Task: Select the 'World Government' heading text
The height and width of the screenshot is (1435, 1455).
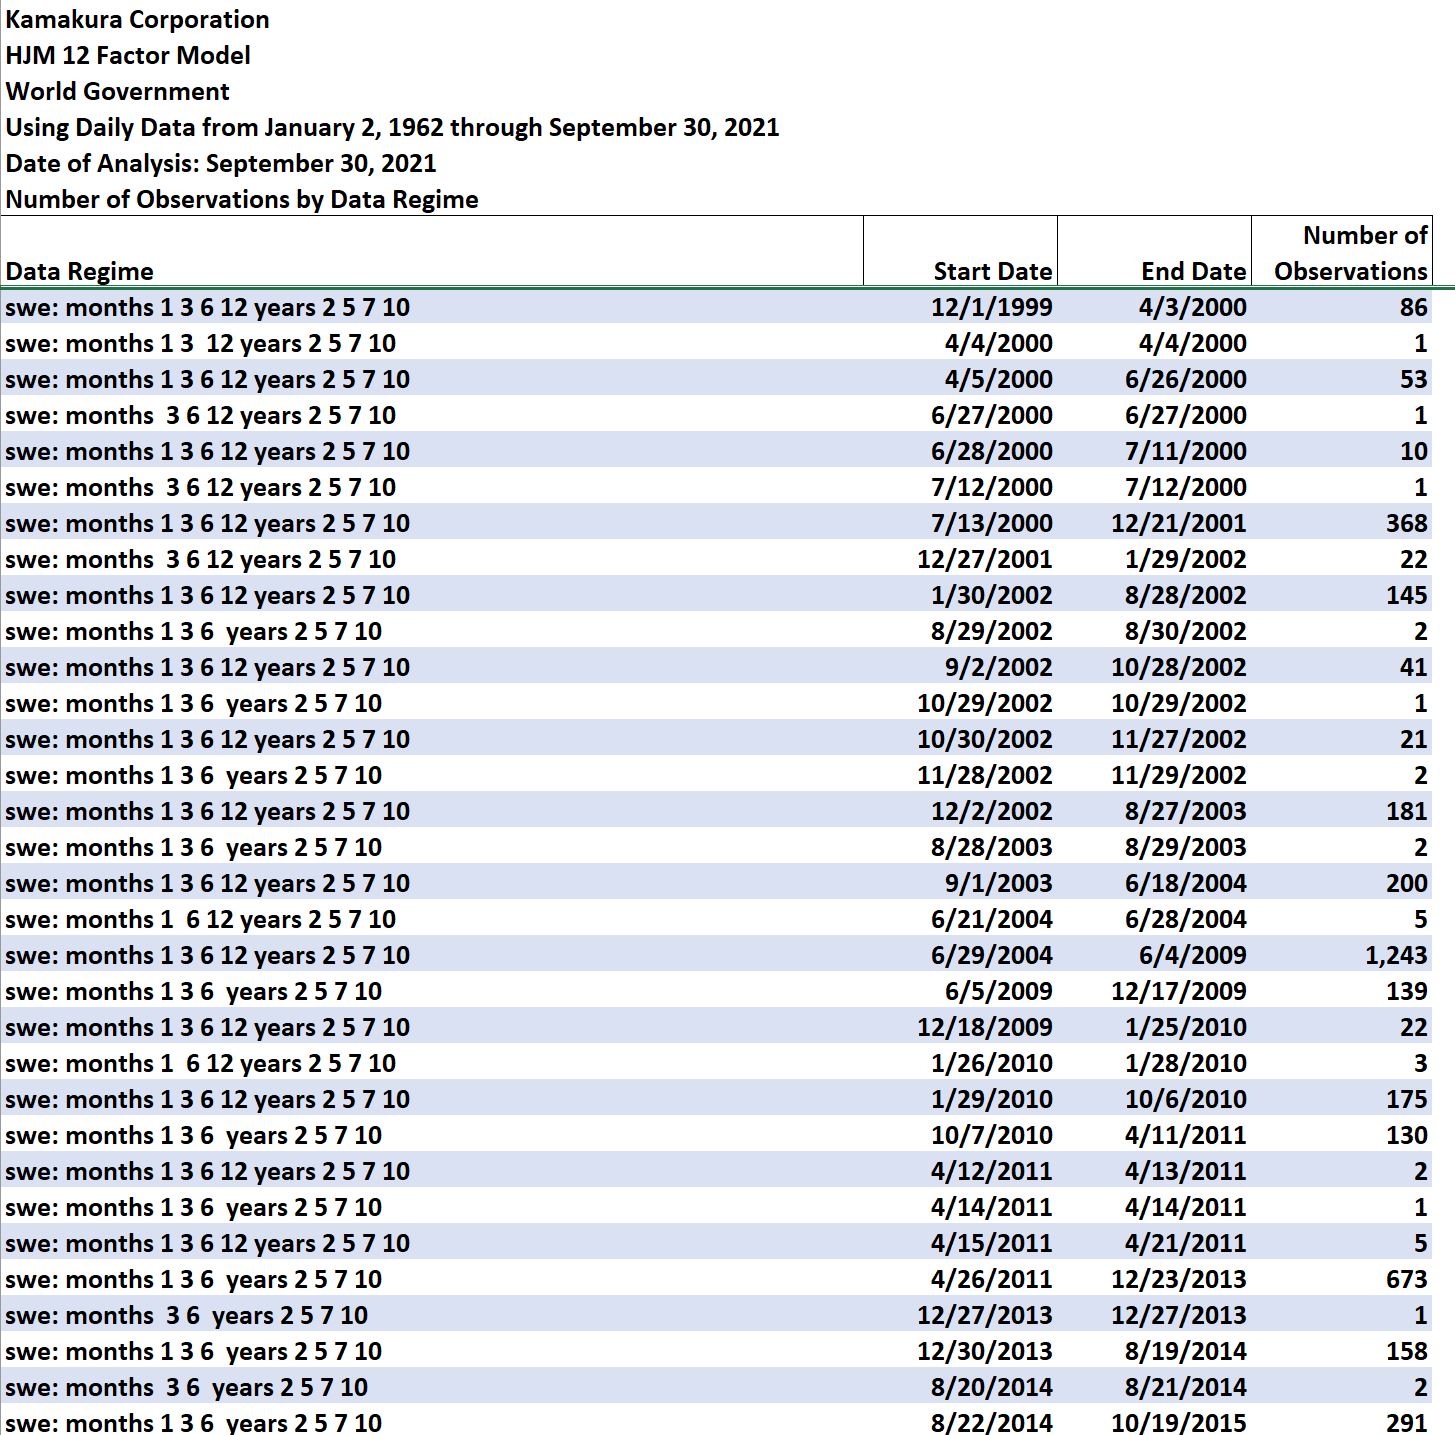Action: click(x=117, y=91)
